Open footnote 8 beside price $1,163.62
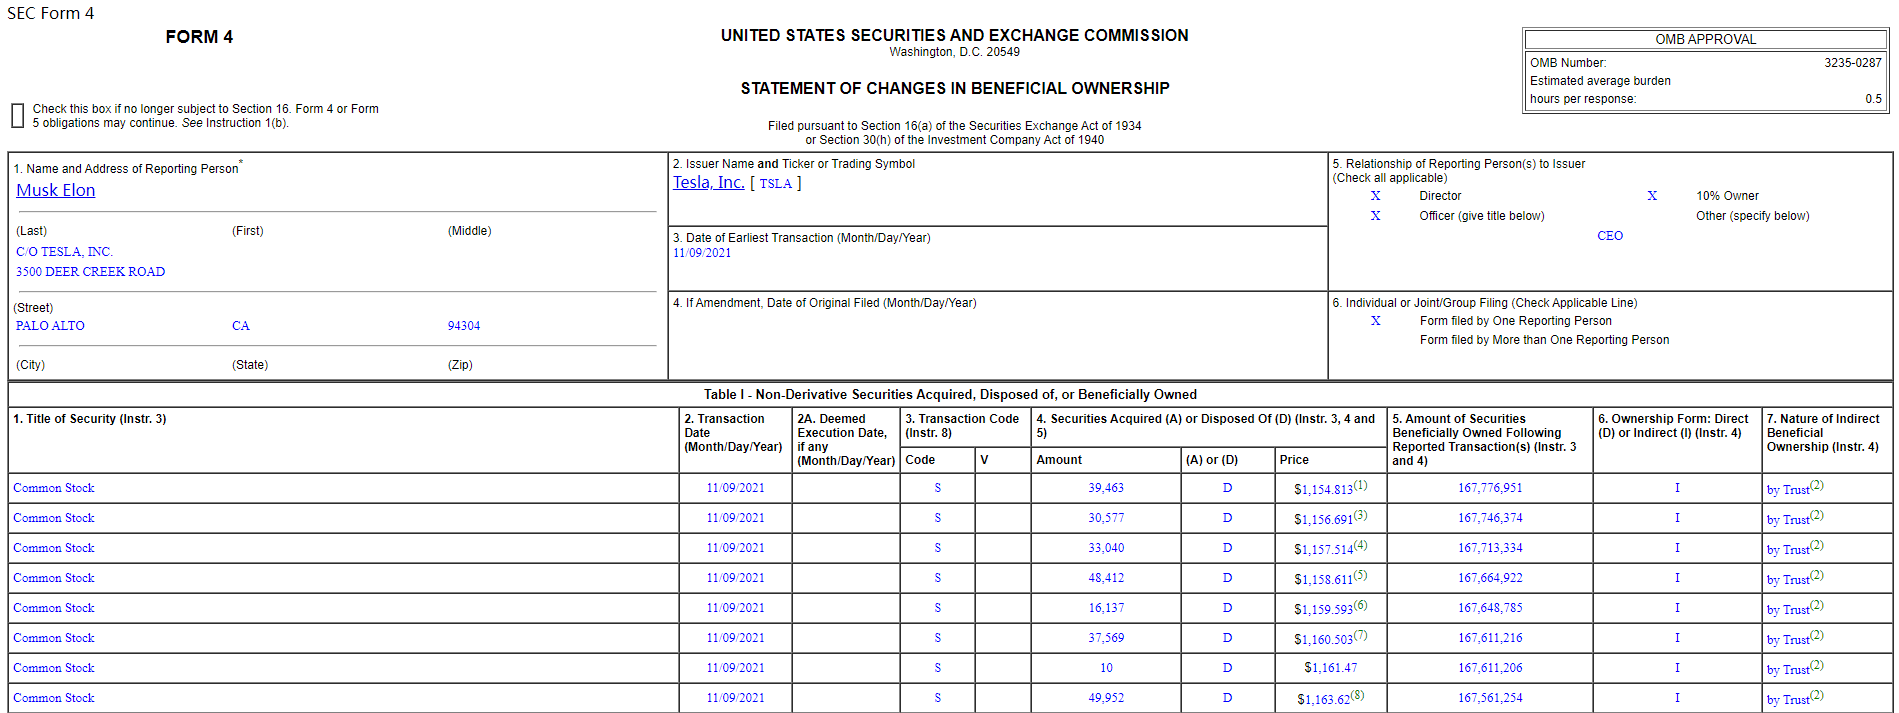The image size is (1899, 713). 1357,695
